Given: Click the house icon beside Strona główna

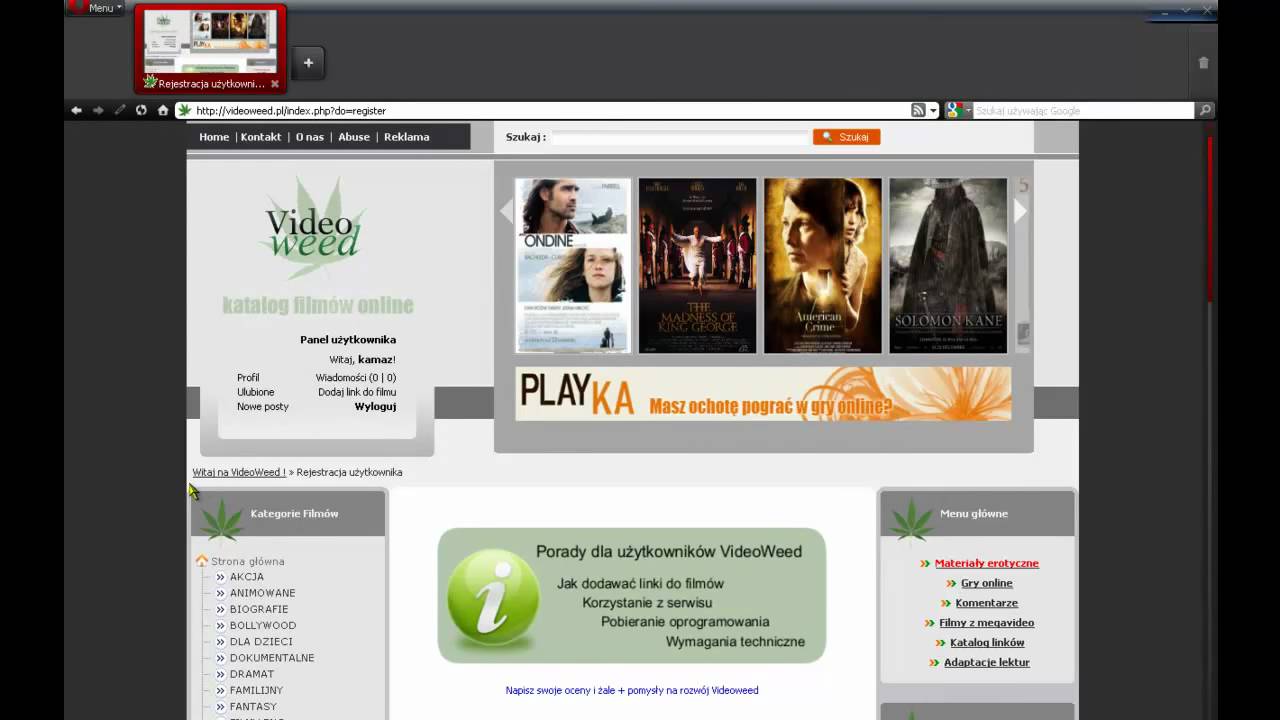Looking at the screenshot, I should click(x=202, y=561).
